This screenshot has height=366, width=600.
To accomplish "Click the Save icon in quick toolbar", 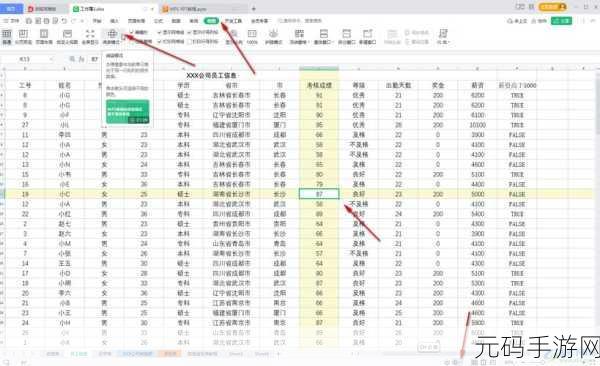I will (29, 21).
